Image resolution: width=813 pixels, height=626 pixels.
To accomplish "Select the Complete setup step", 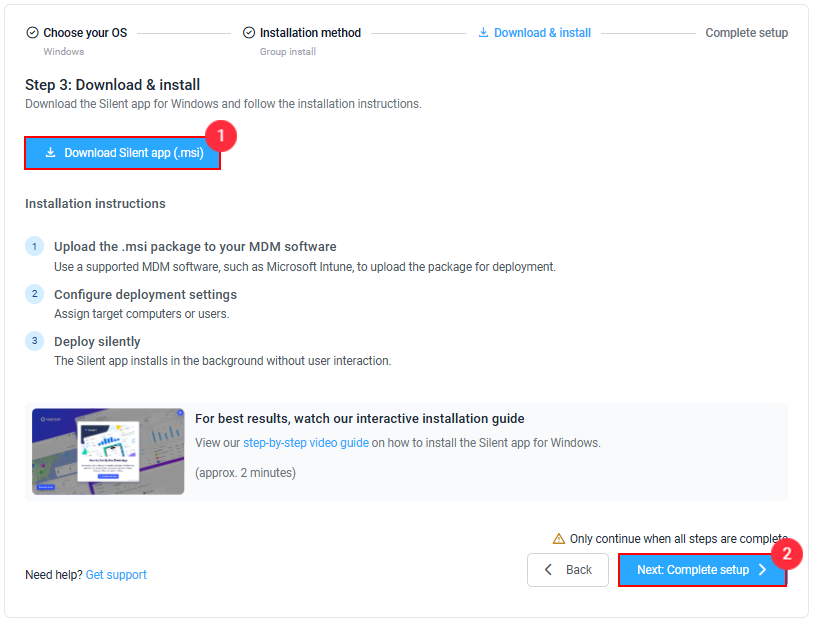I will pyautogui.click(x=747, y=33).
